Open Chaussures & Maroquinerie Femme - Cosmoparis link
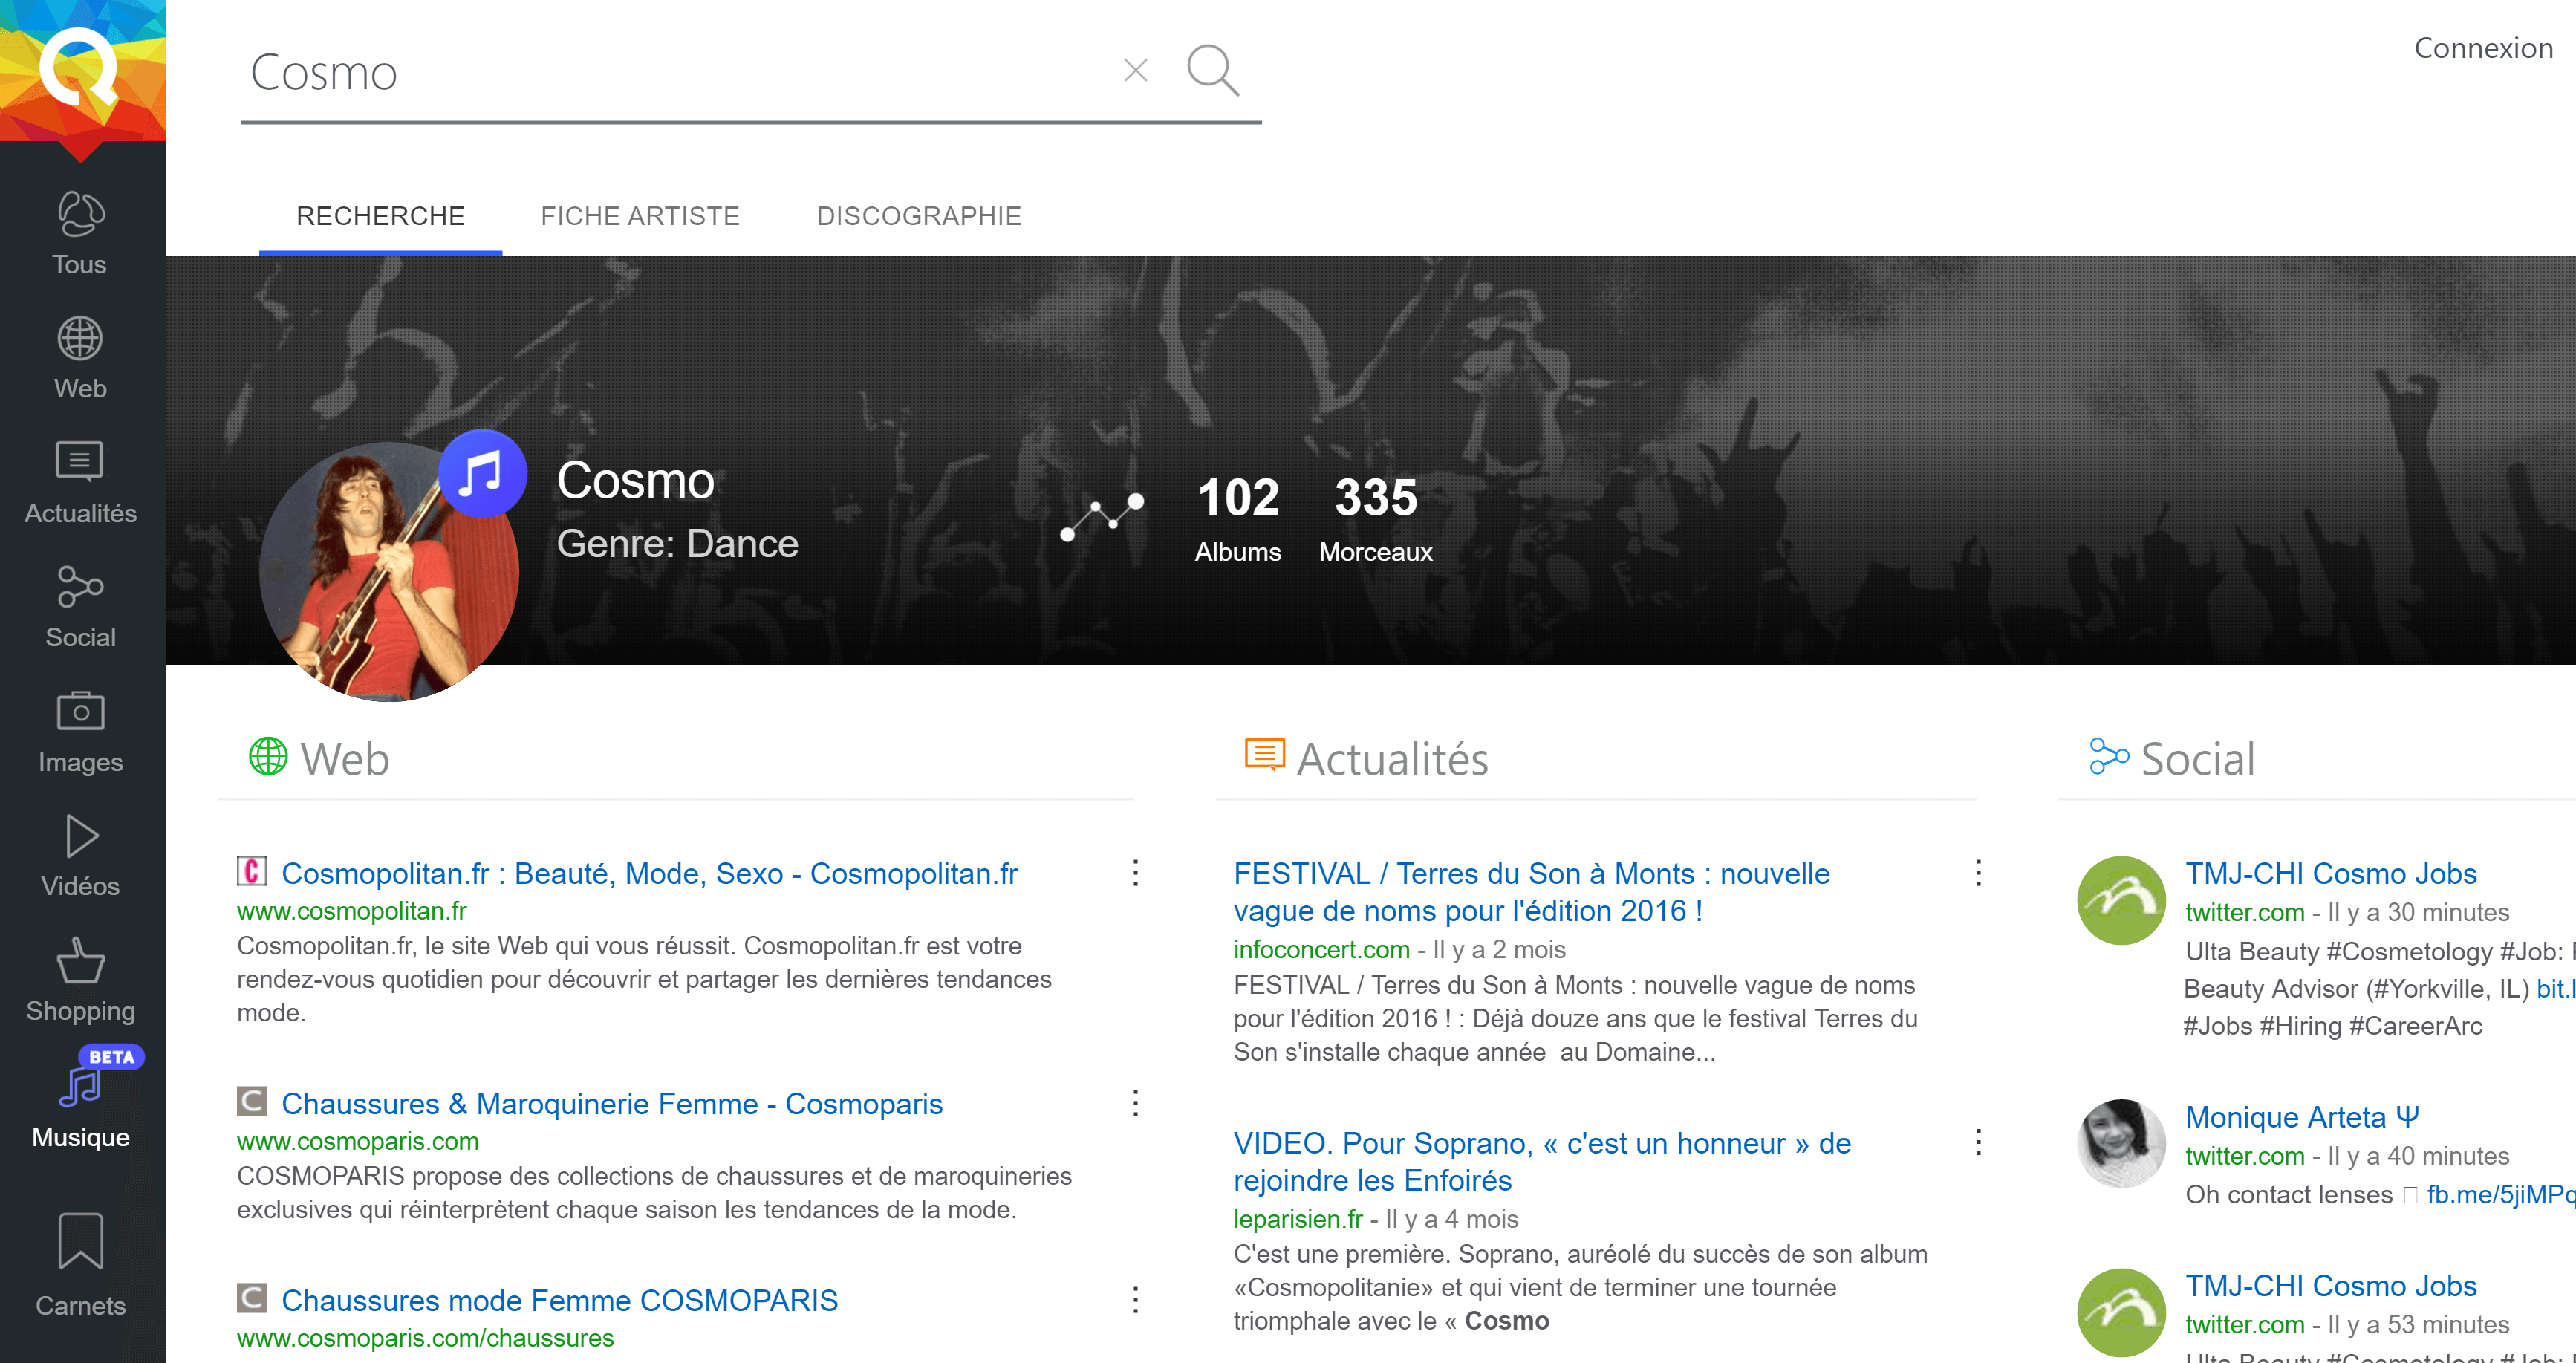 [612, 1103]
